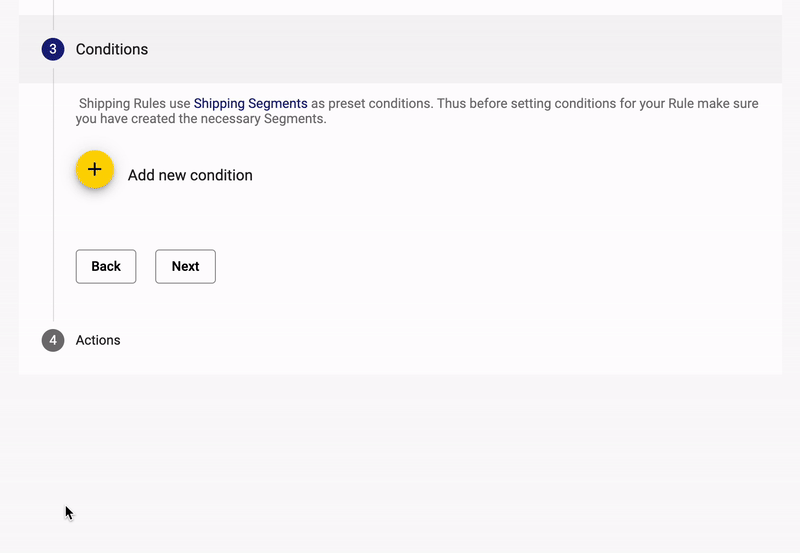
Task: Click the Actions step label
Action: pos(98,340)
